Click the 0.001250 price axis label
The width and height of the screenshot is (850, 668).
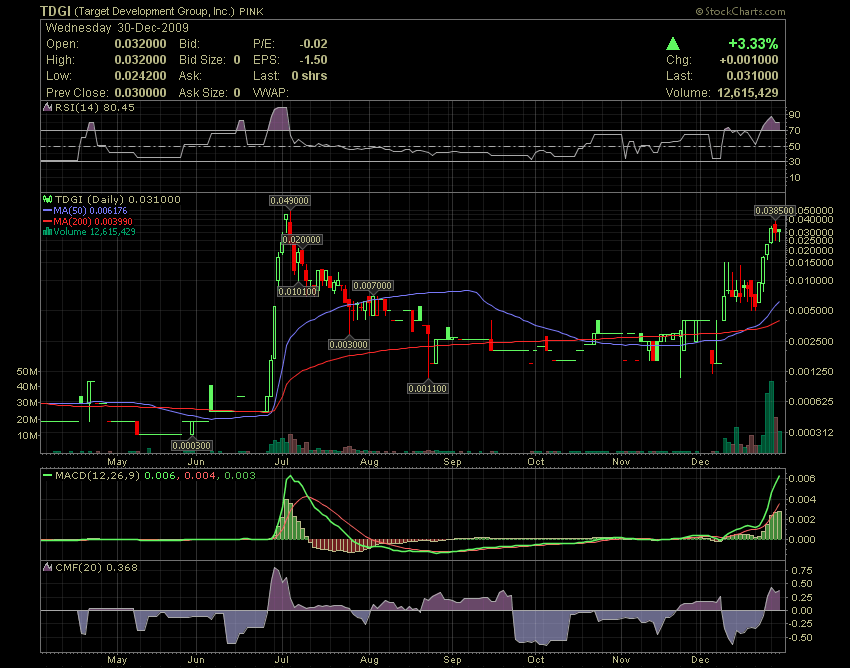pos(810,371)
